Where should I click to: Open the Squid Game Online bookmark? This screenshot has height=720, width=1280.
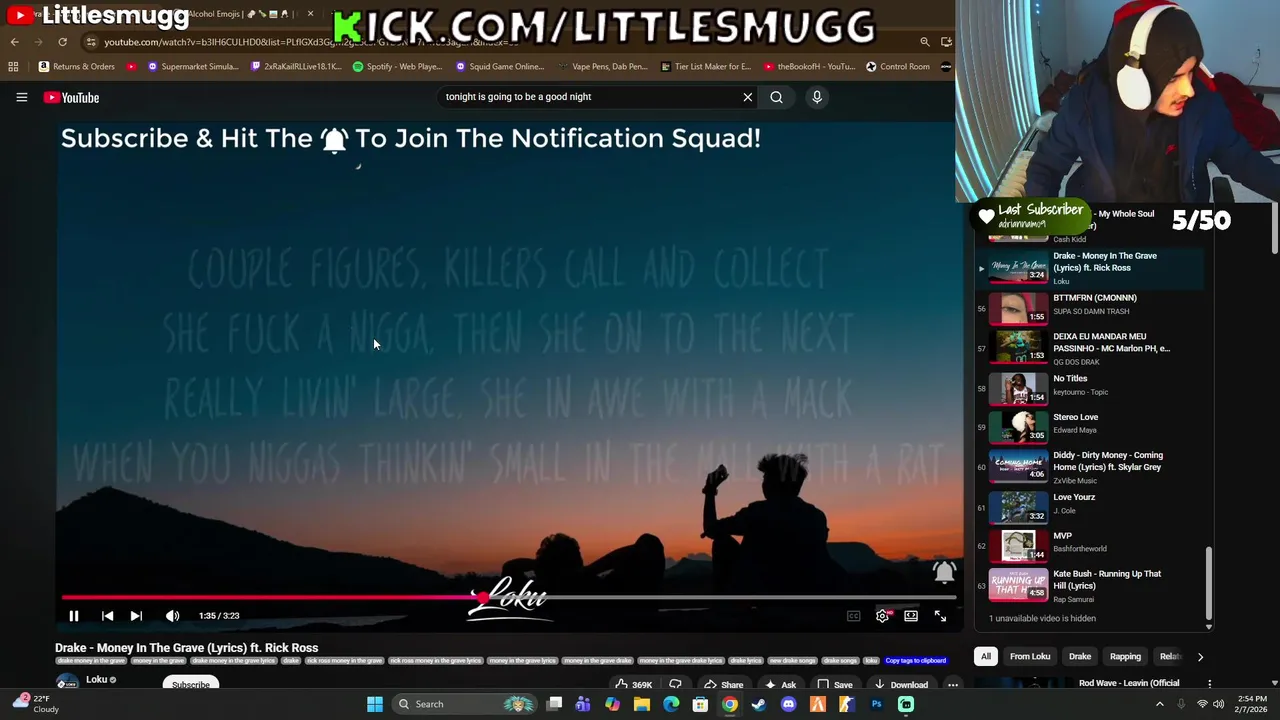499,67
